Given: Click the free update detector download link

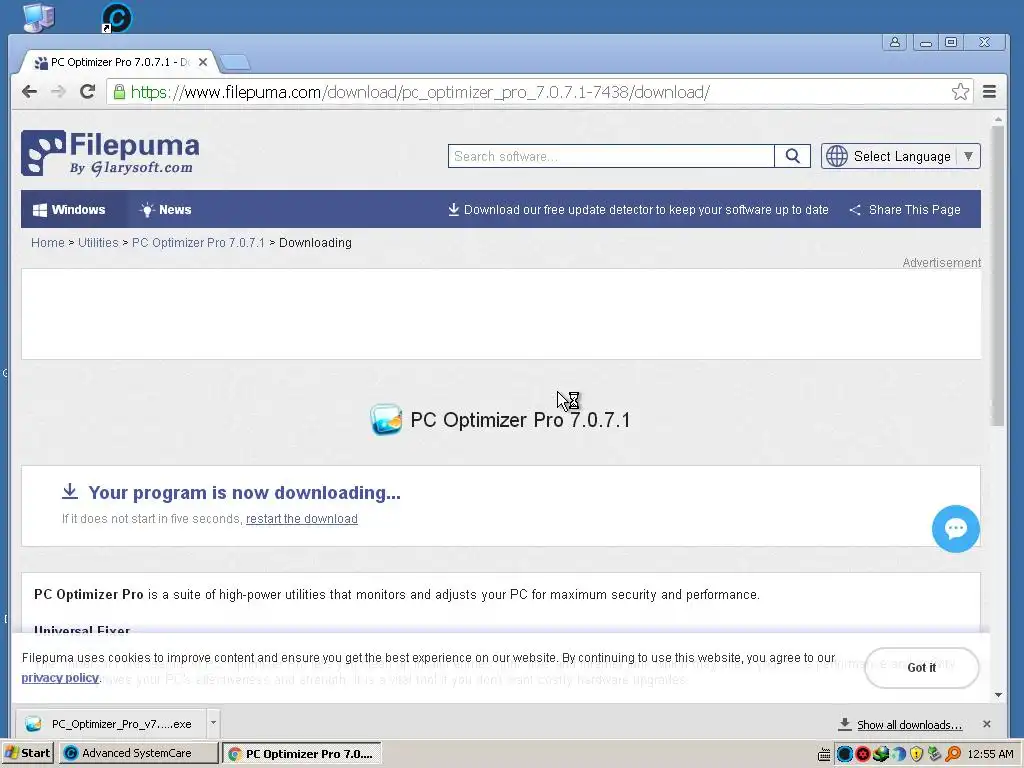Looking at the screenshot, I should coord(638,210).
